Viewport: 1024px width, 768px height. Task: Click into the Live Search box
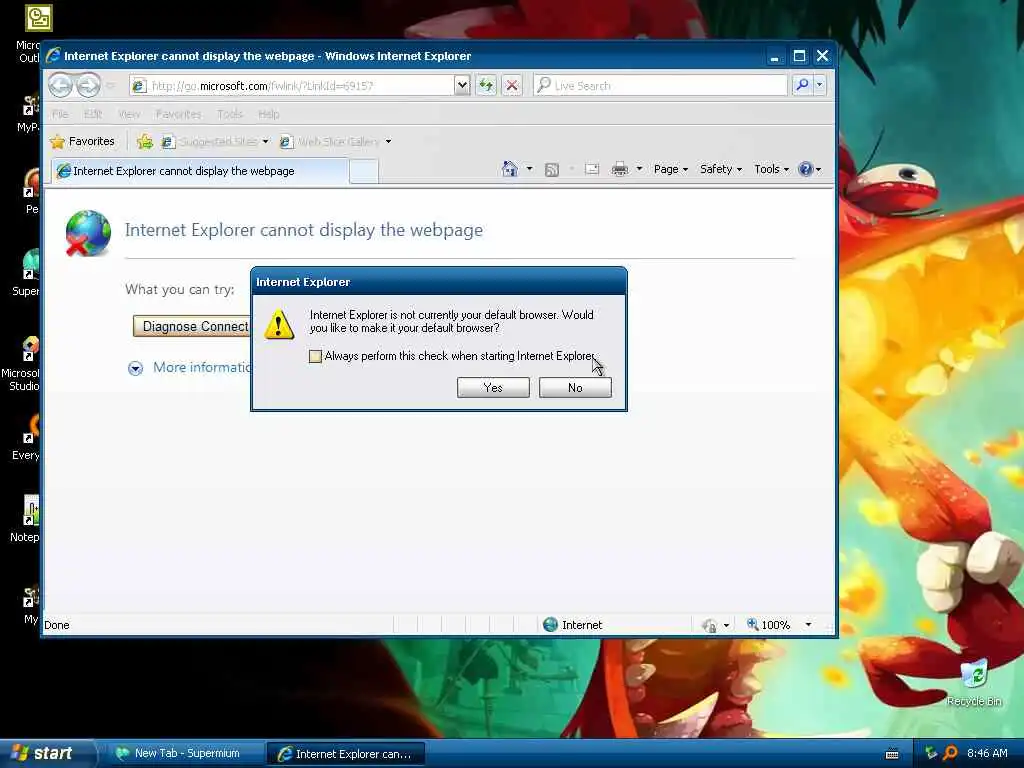(660, 86)
